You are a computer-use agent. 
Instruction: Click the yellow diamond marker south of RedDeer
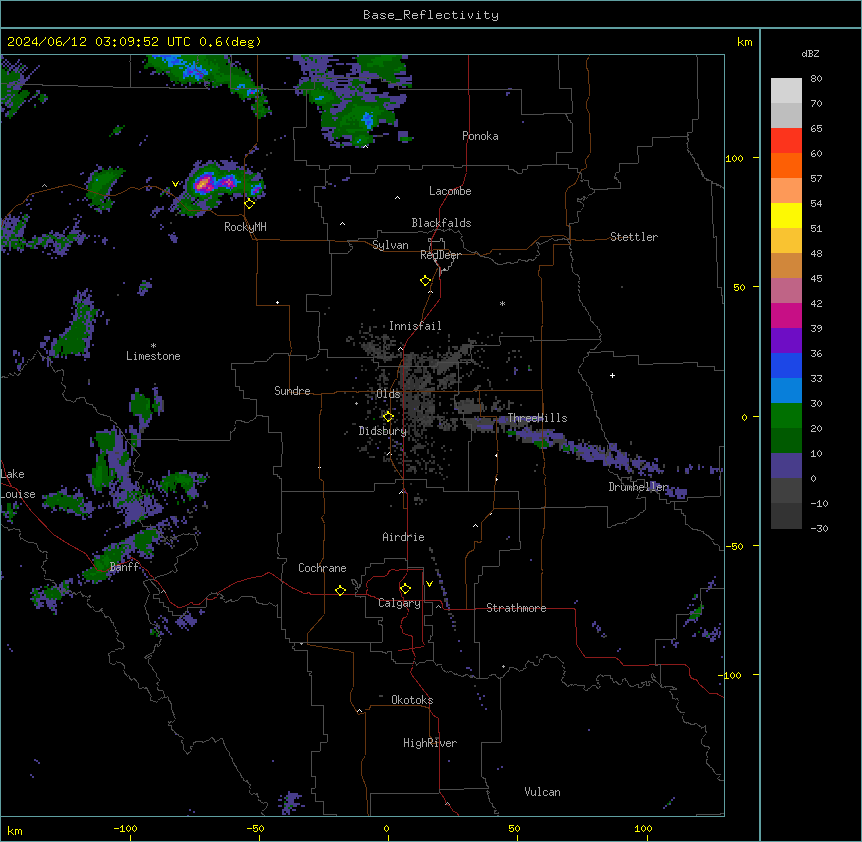pyautogui.click(x=426, y=281)
